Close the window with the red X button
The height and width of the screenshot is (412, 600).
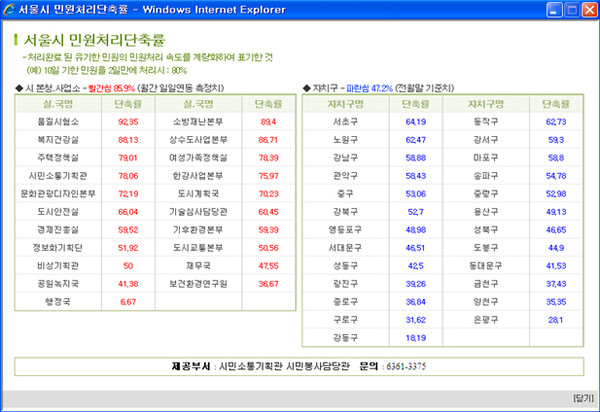[590, 10]
